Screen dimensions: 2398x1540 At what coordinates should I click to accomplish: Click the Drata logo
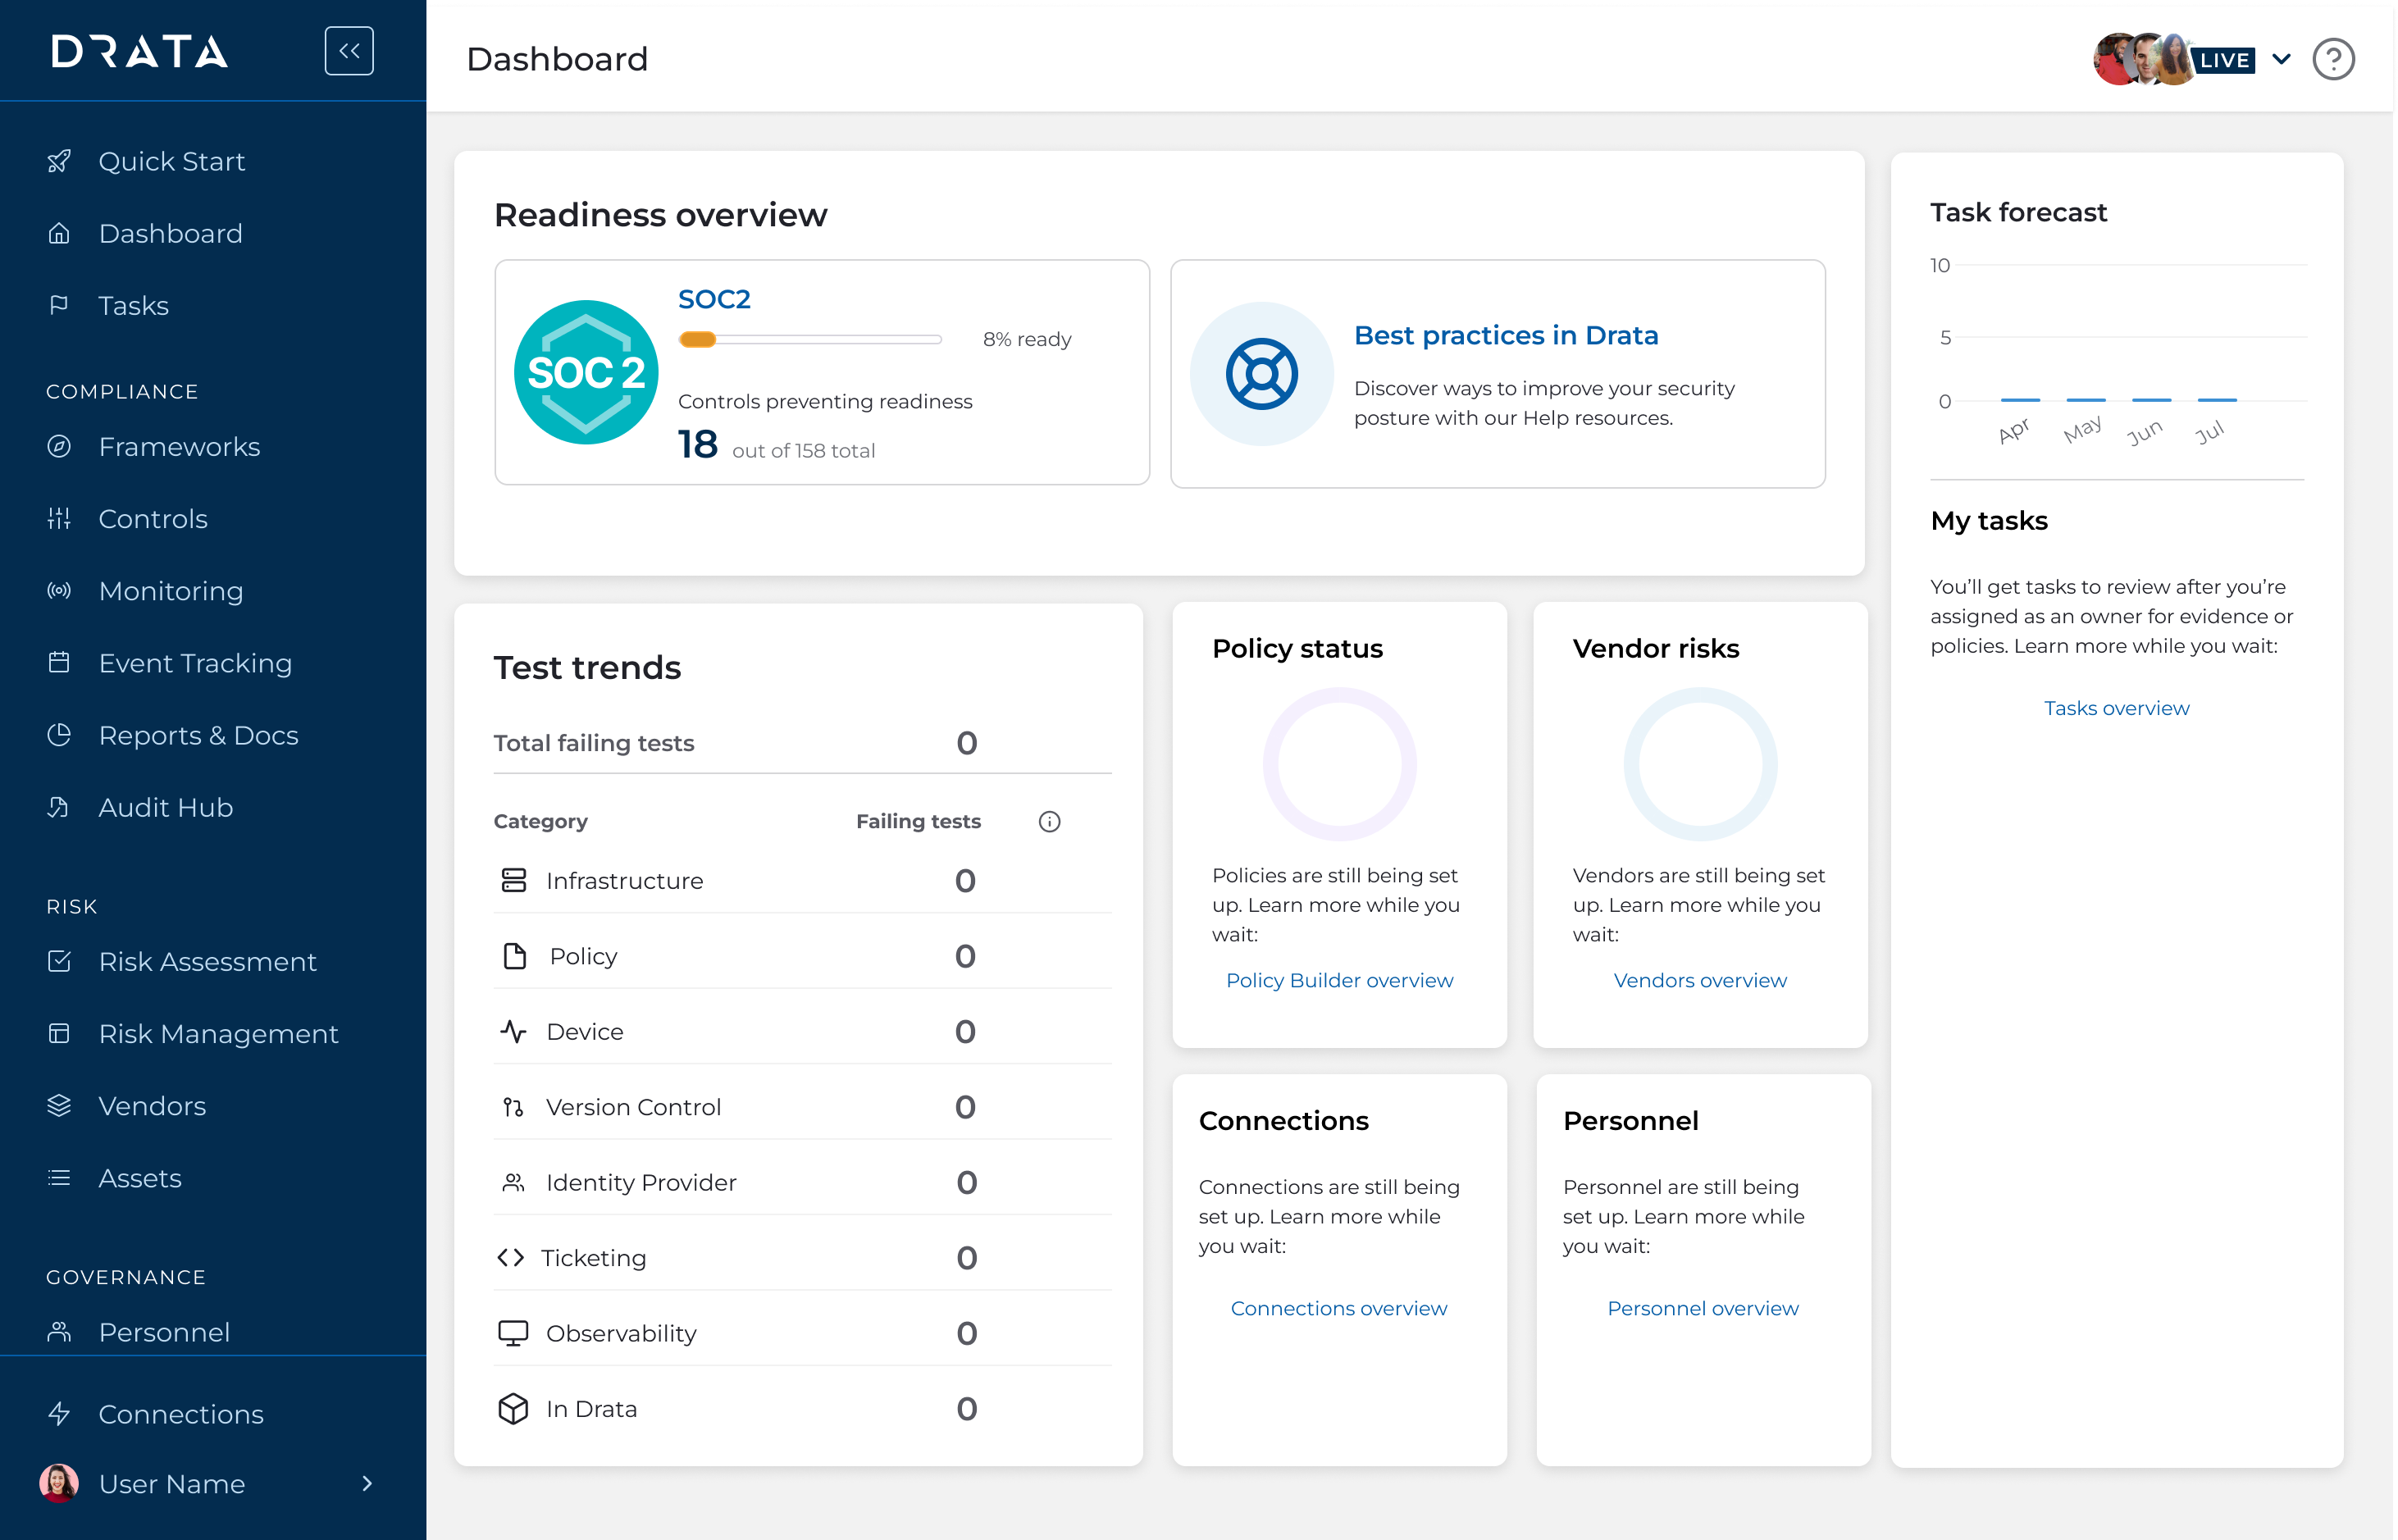(x=140, y=51)
